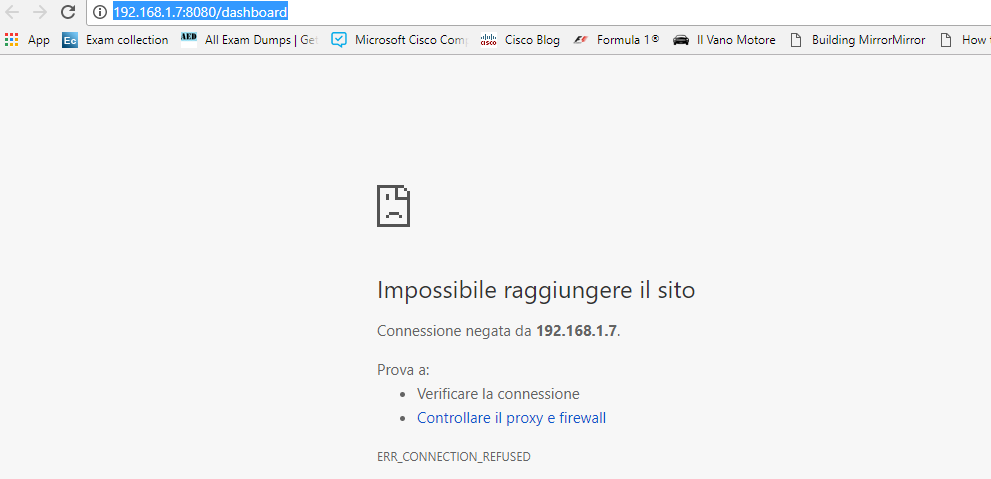Click the Prova a: label
Screen dimensions: 991x479
(x=403, y=370)
